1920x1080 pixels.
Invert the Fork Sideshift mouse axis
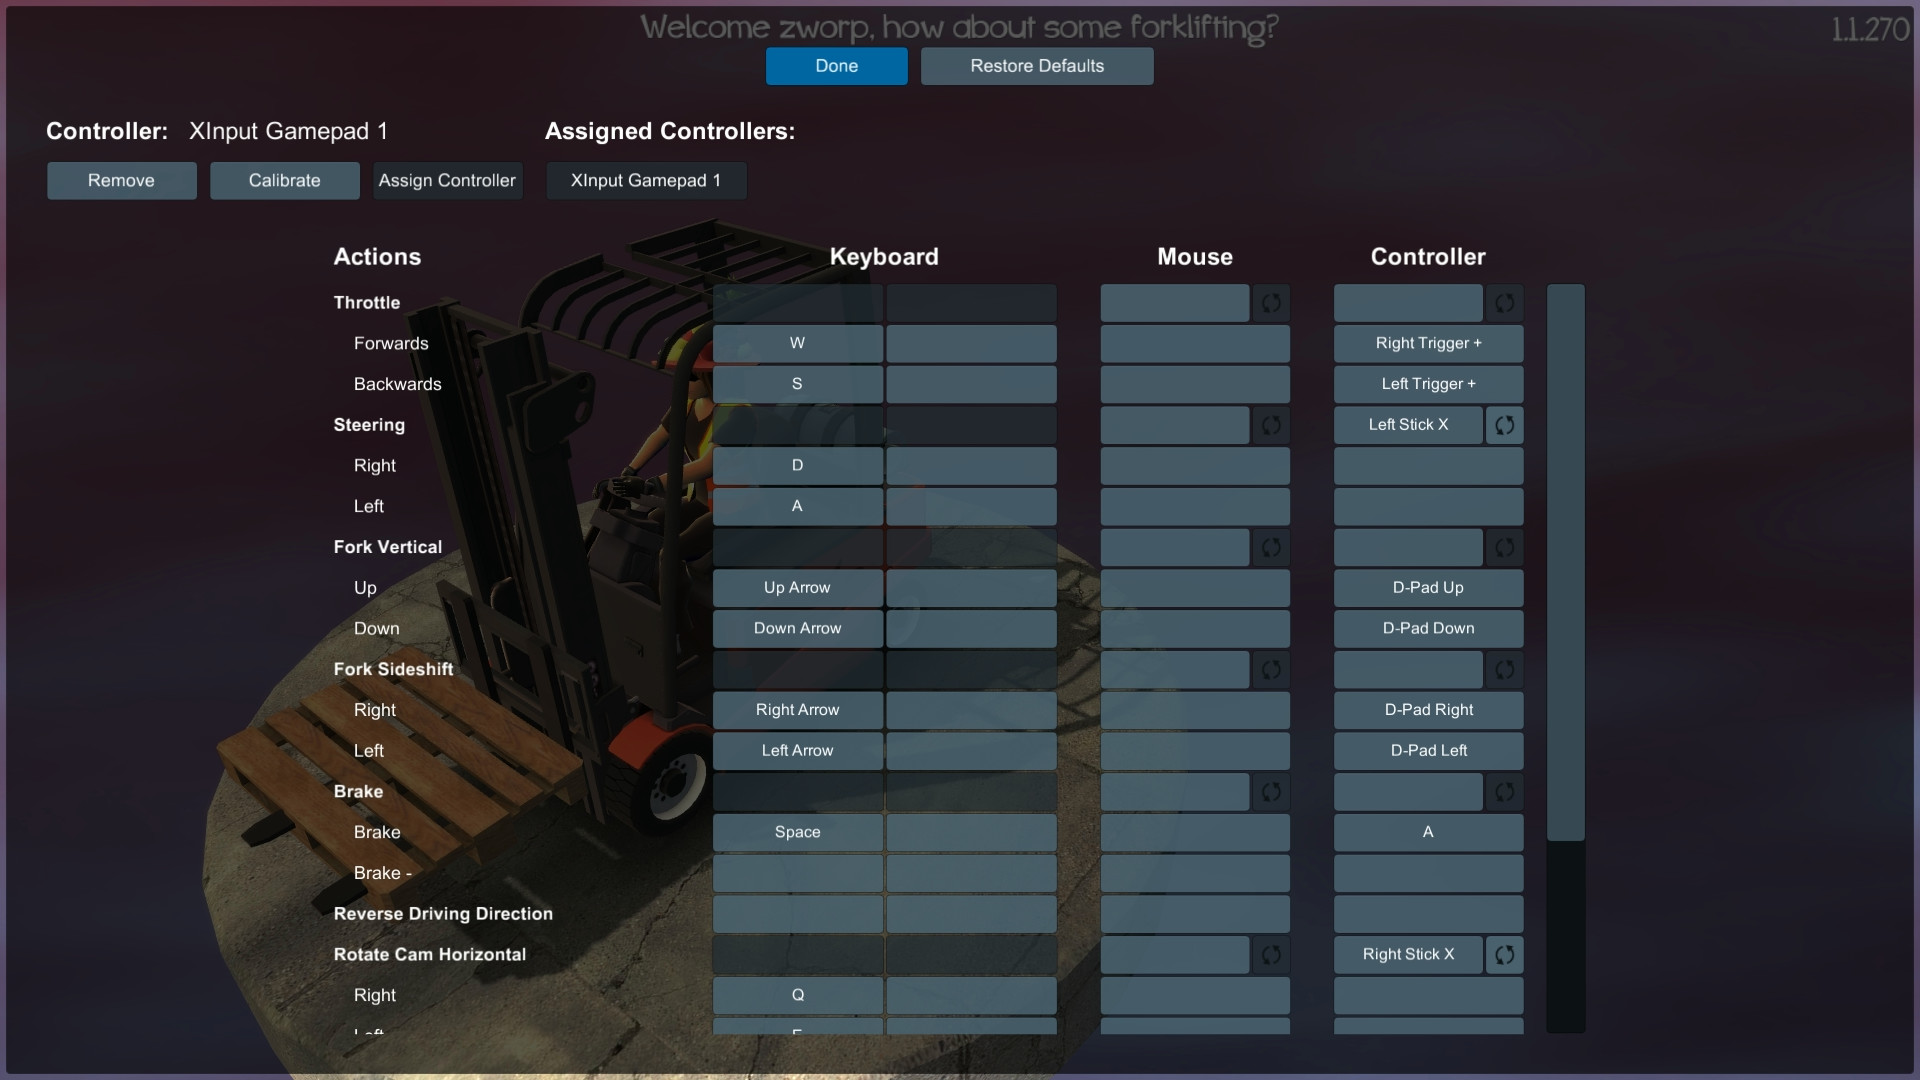pos(1272,670)
